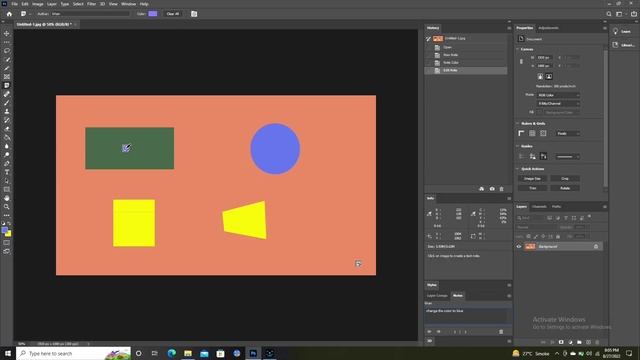640x360 pixels.
Task: Click the Search icon at the top right
Action: 609,14
